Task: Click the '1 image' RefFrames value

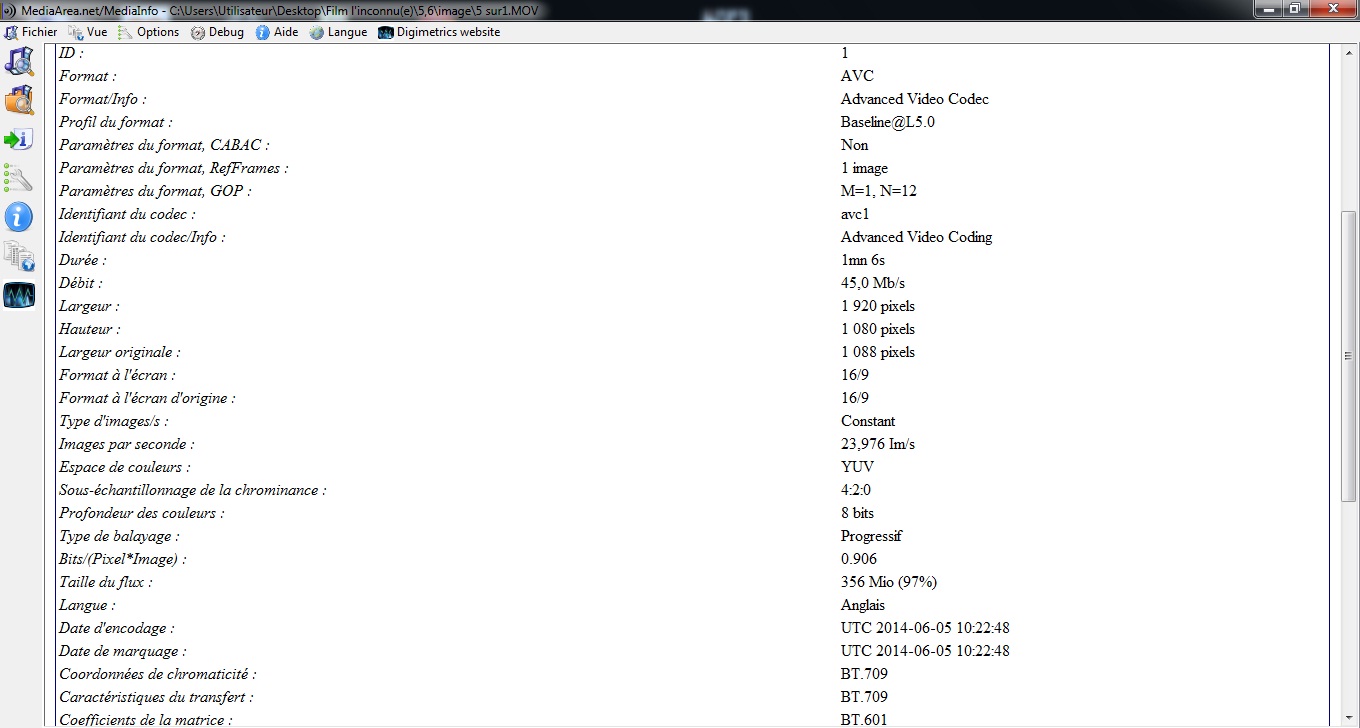Action: 864,168
